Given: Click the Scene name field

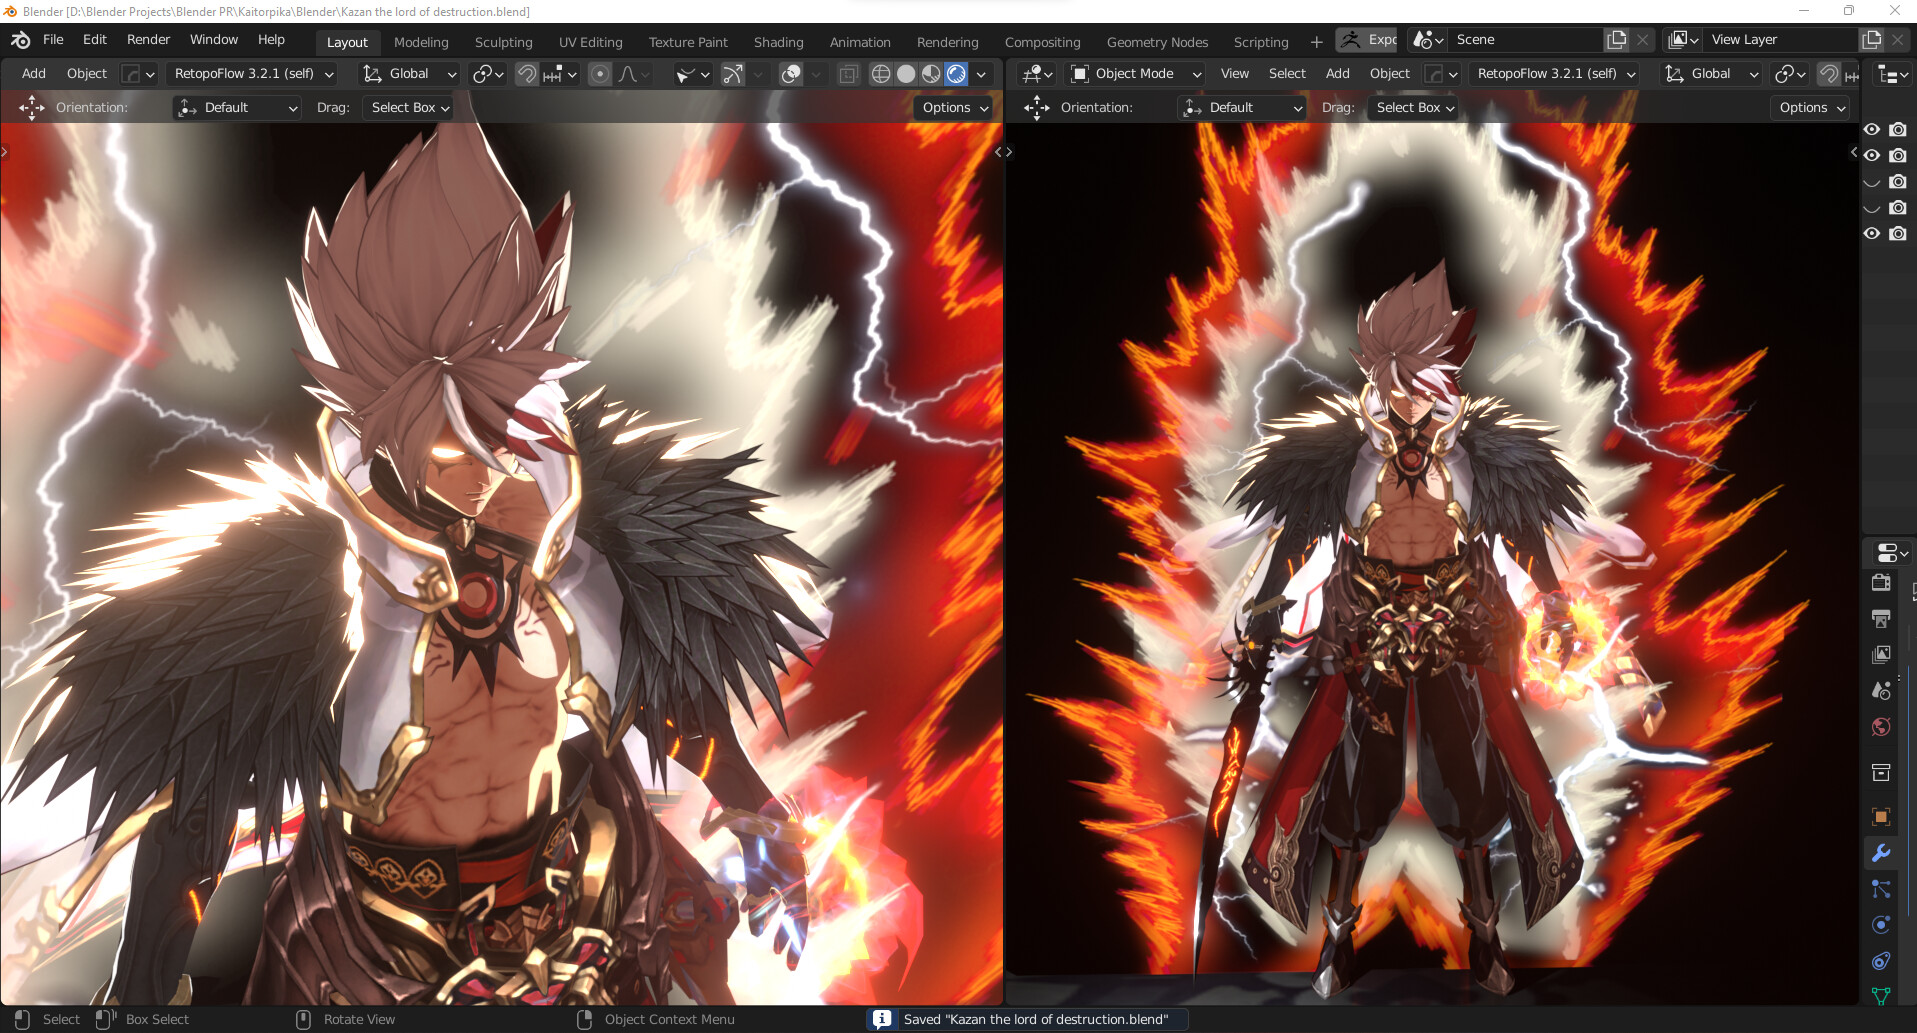Looking at the screenshot, I should coord(1525,40).
